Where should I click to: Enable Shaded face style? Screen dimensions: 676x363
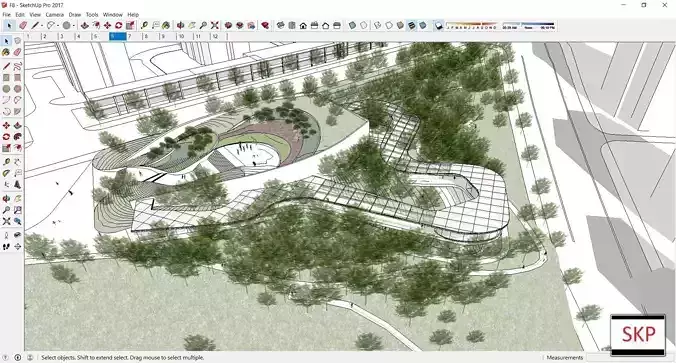point(400,26)
